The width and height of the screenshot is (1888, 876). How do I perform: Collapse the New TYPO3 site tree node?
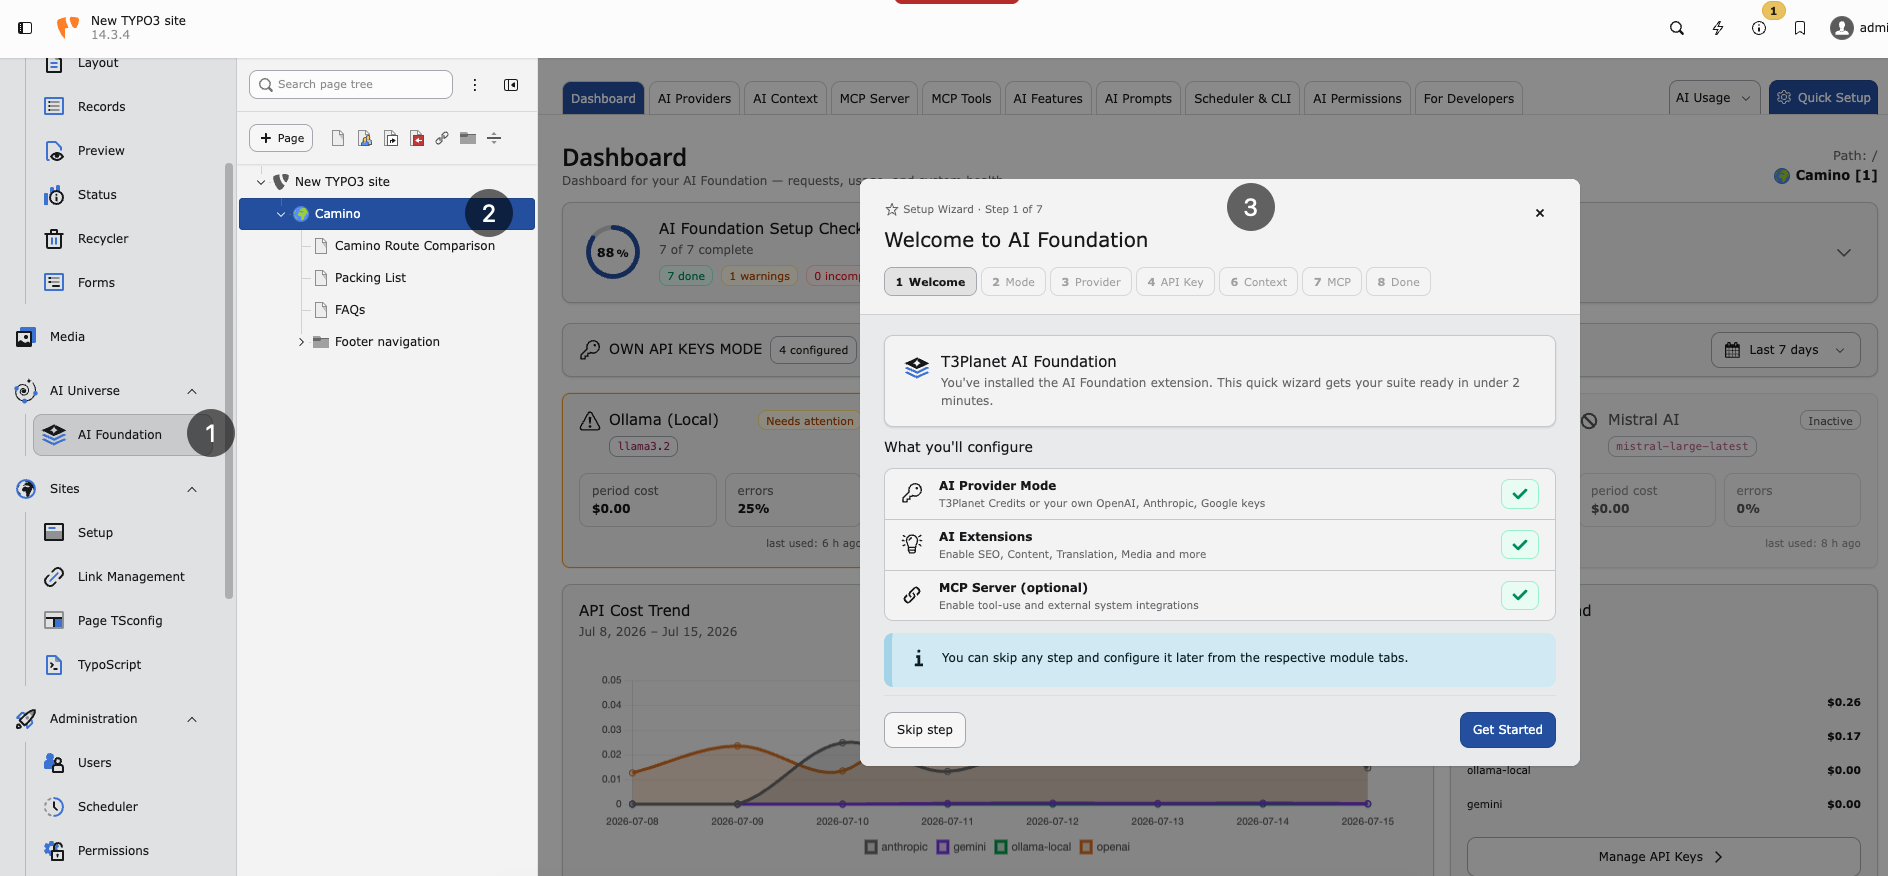pyautogui.click(x=261, y=182)
